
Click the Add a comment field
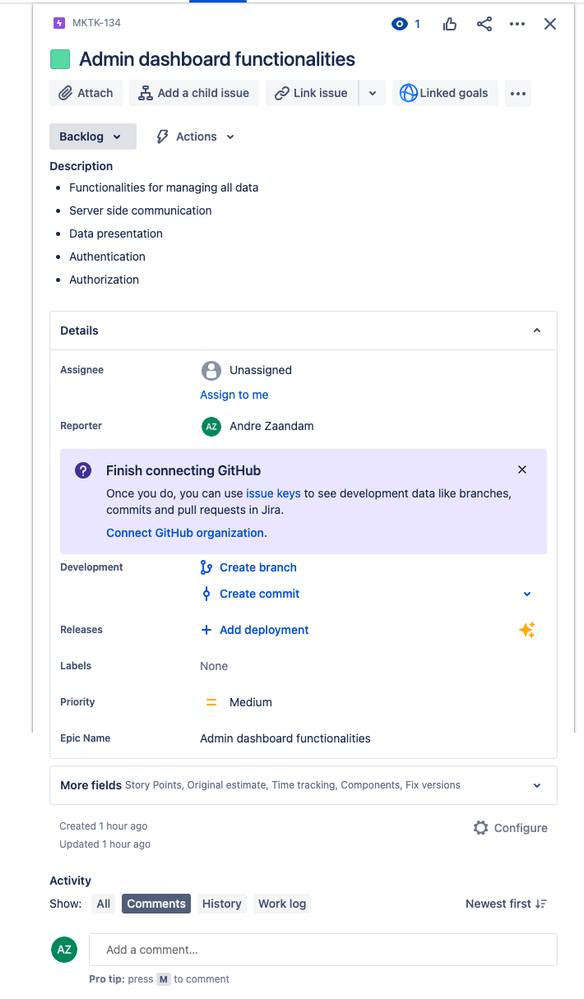(x=323, y=950)
